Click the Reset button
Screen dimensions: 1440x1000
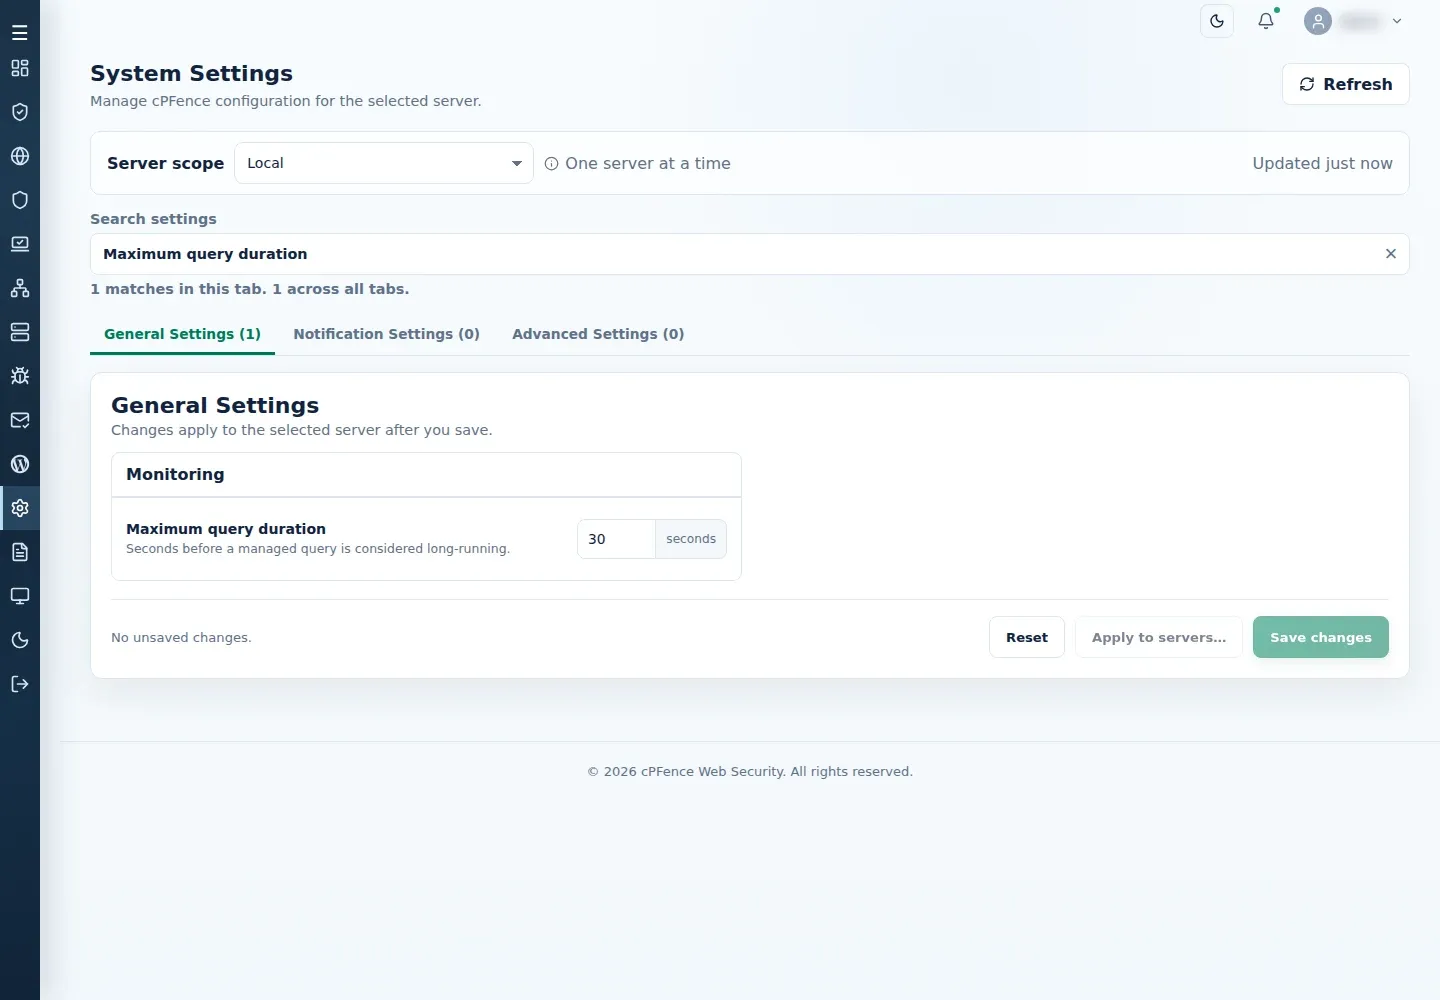[x=1027, y=637]
